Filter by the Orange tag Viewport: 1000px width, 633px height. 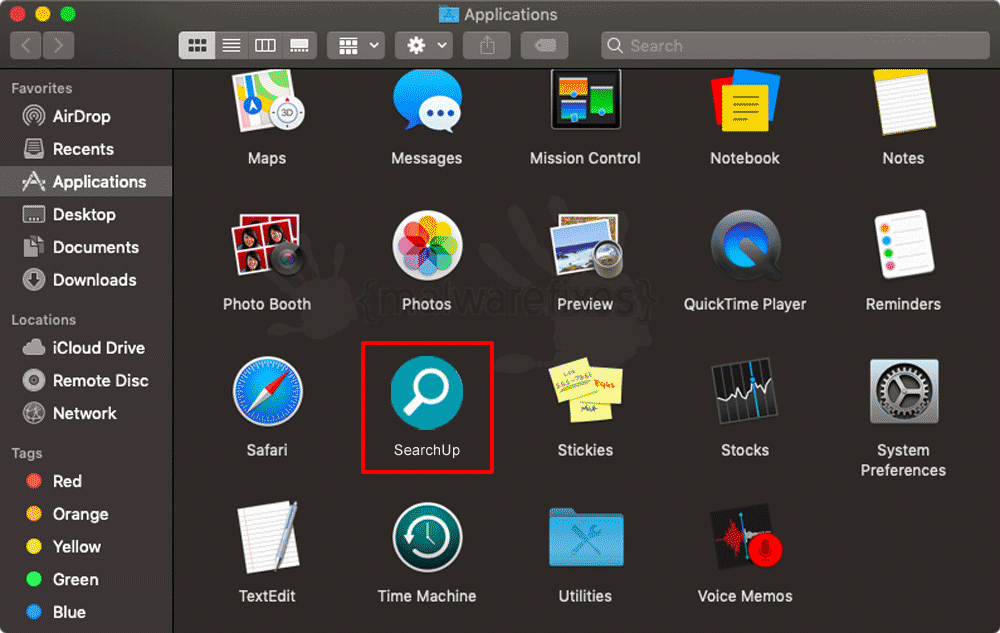point(86,514)
